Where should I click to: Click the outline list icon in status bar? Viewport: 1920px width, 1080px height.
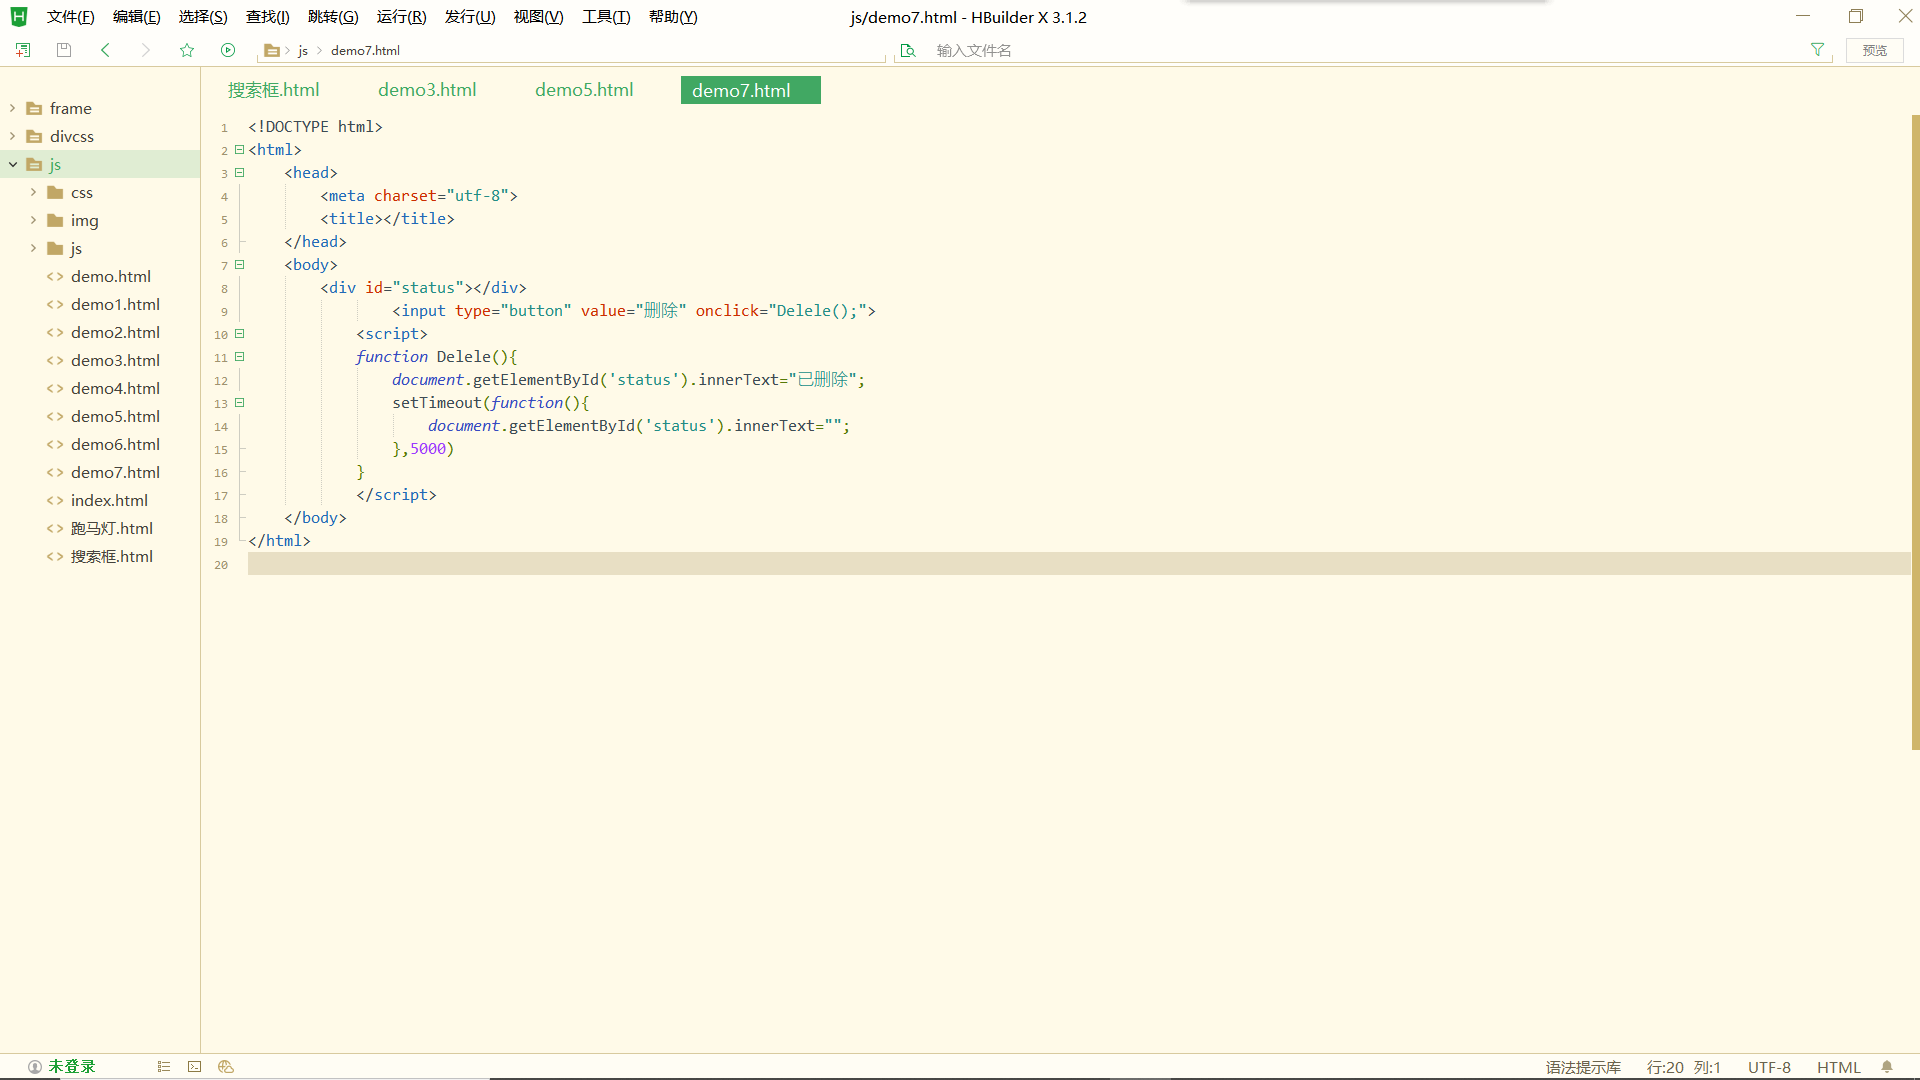164,1067
